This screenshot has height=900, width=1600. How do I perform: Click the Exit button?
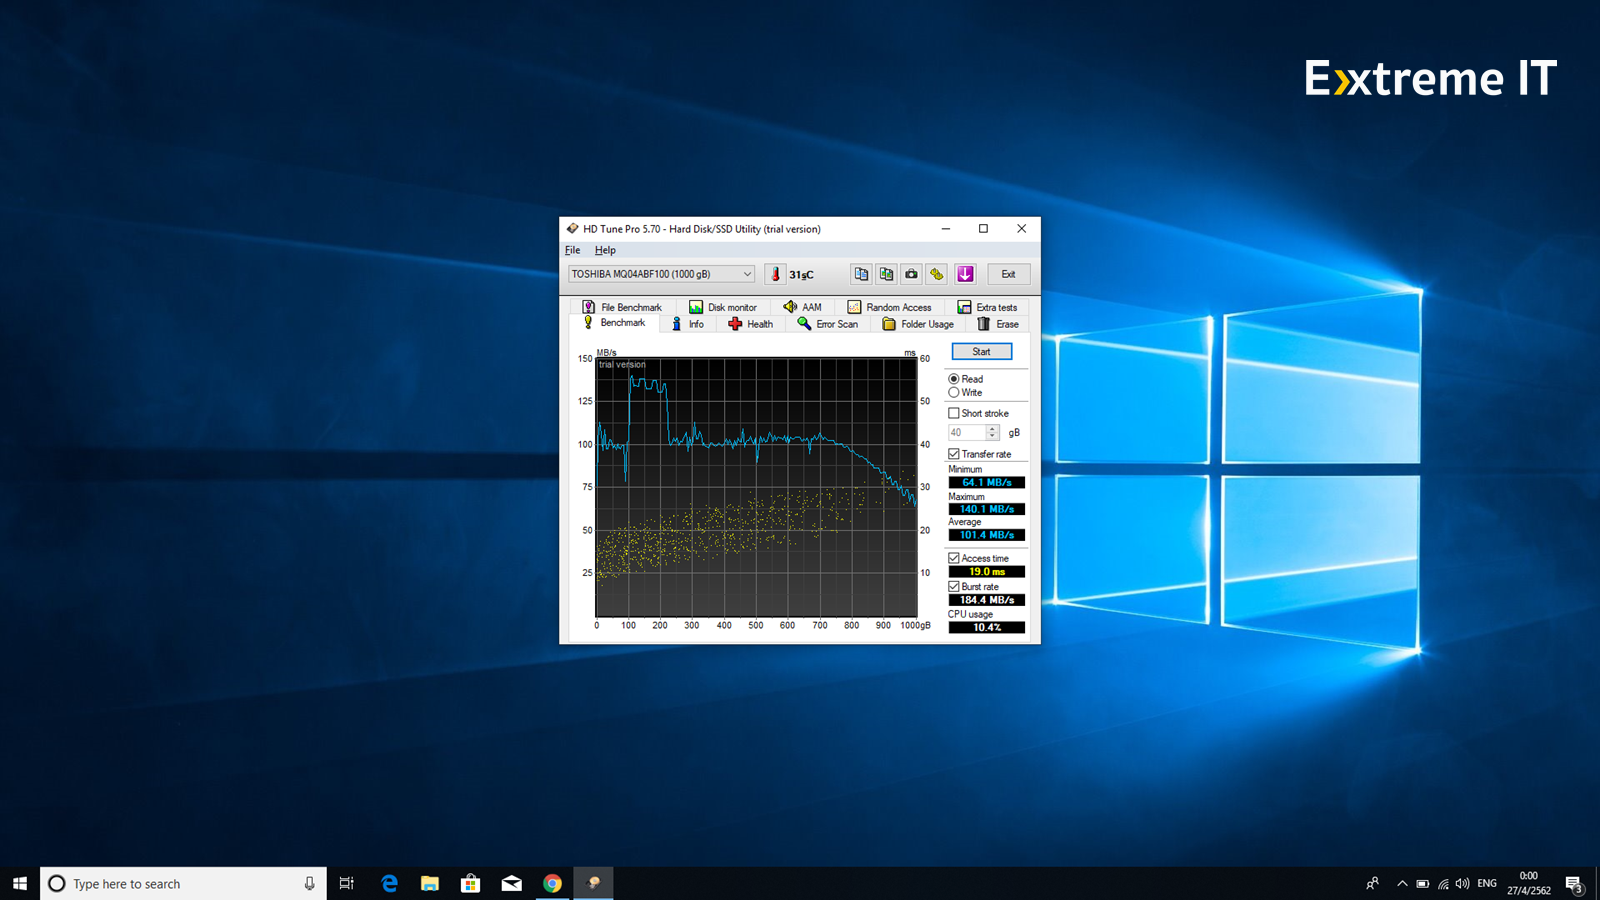tap(1008, 274)
